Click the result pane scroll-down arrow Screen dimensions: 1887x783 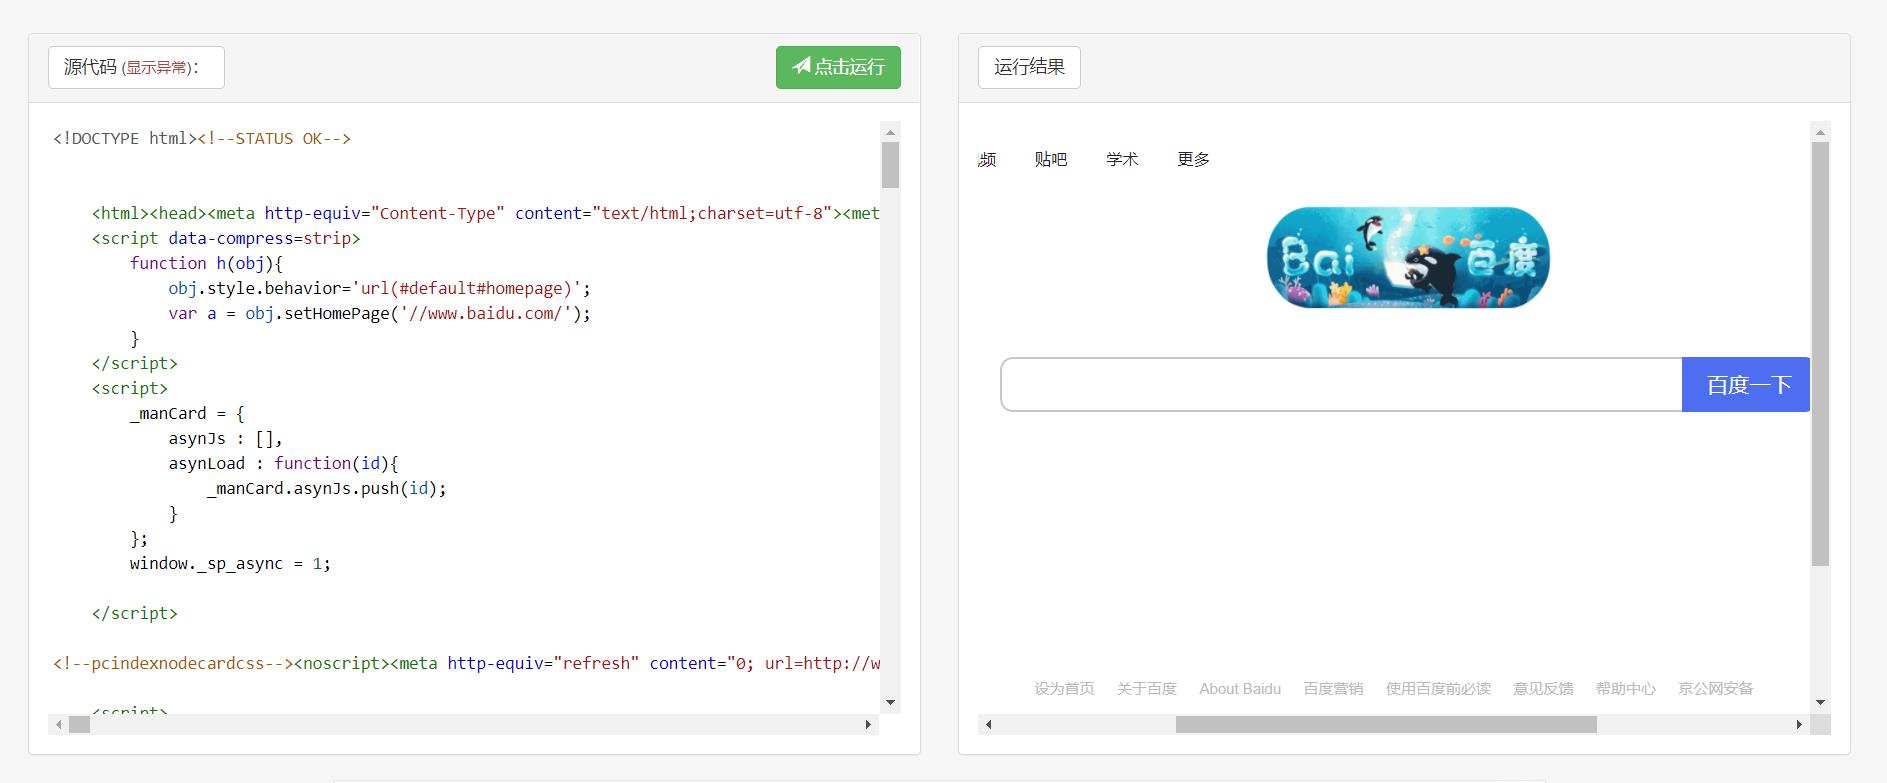point(1820,703)
